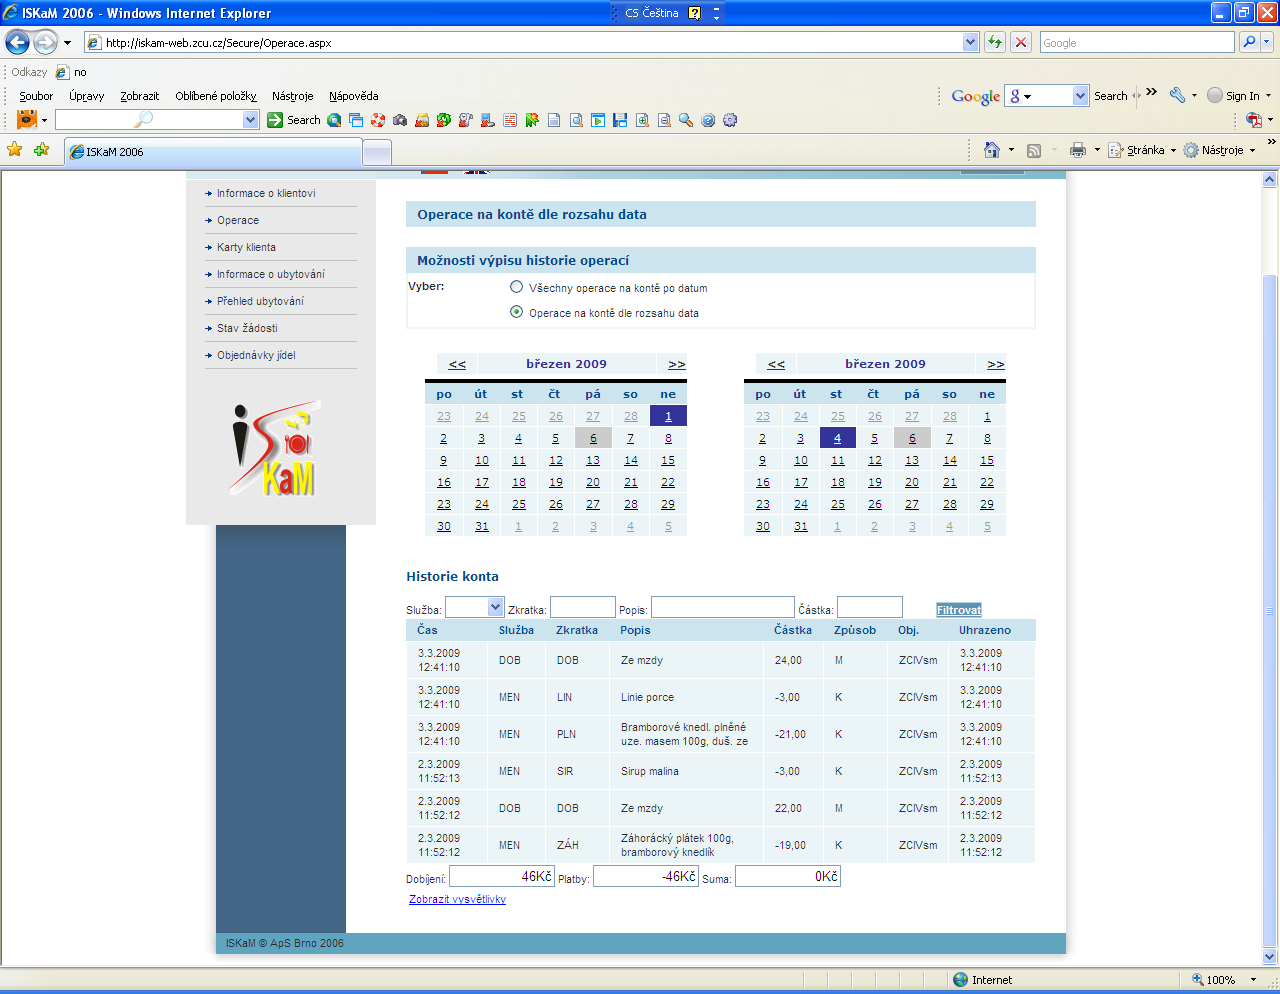Expand the Nástroje command bar menu with gear
The width and height of the screenshot is (1280, 994).
pyautogui.click(x=1219, y=150)
